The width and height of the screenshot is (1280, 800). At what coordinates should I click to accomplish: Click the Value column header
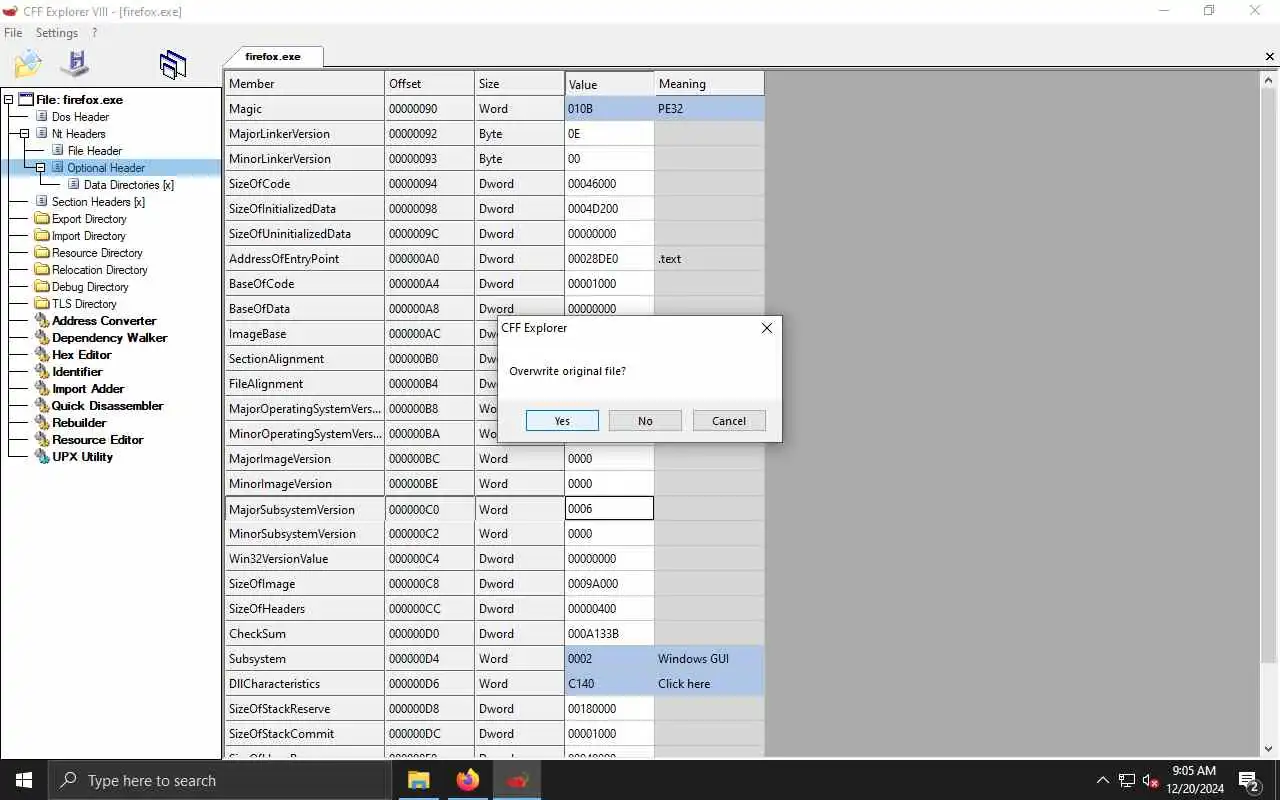click(x=609, y=84)
